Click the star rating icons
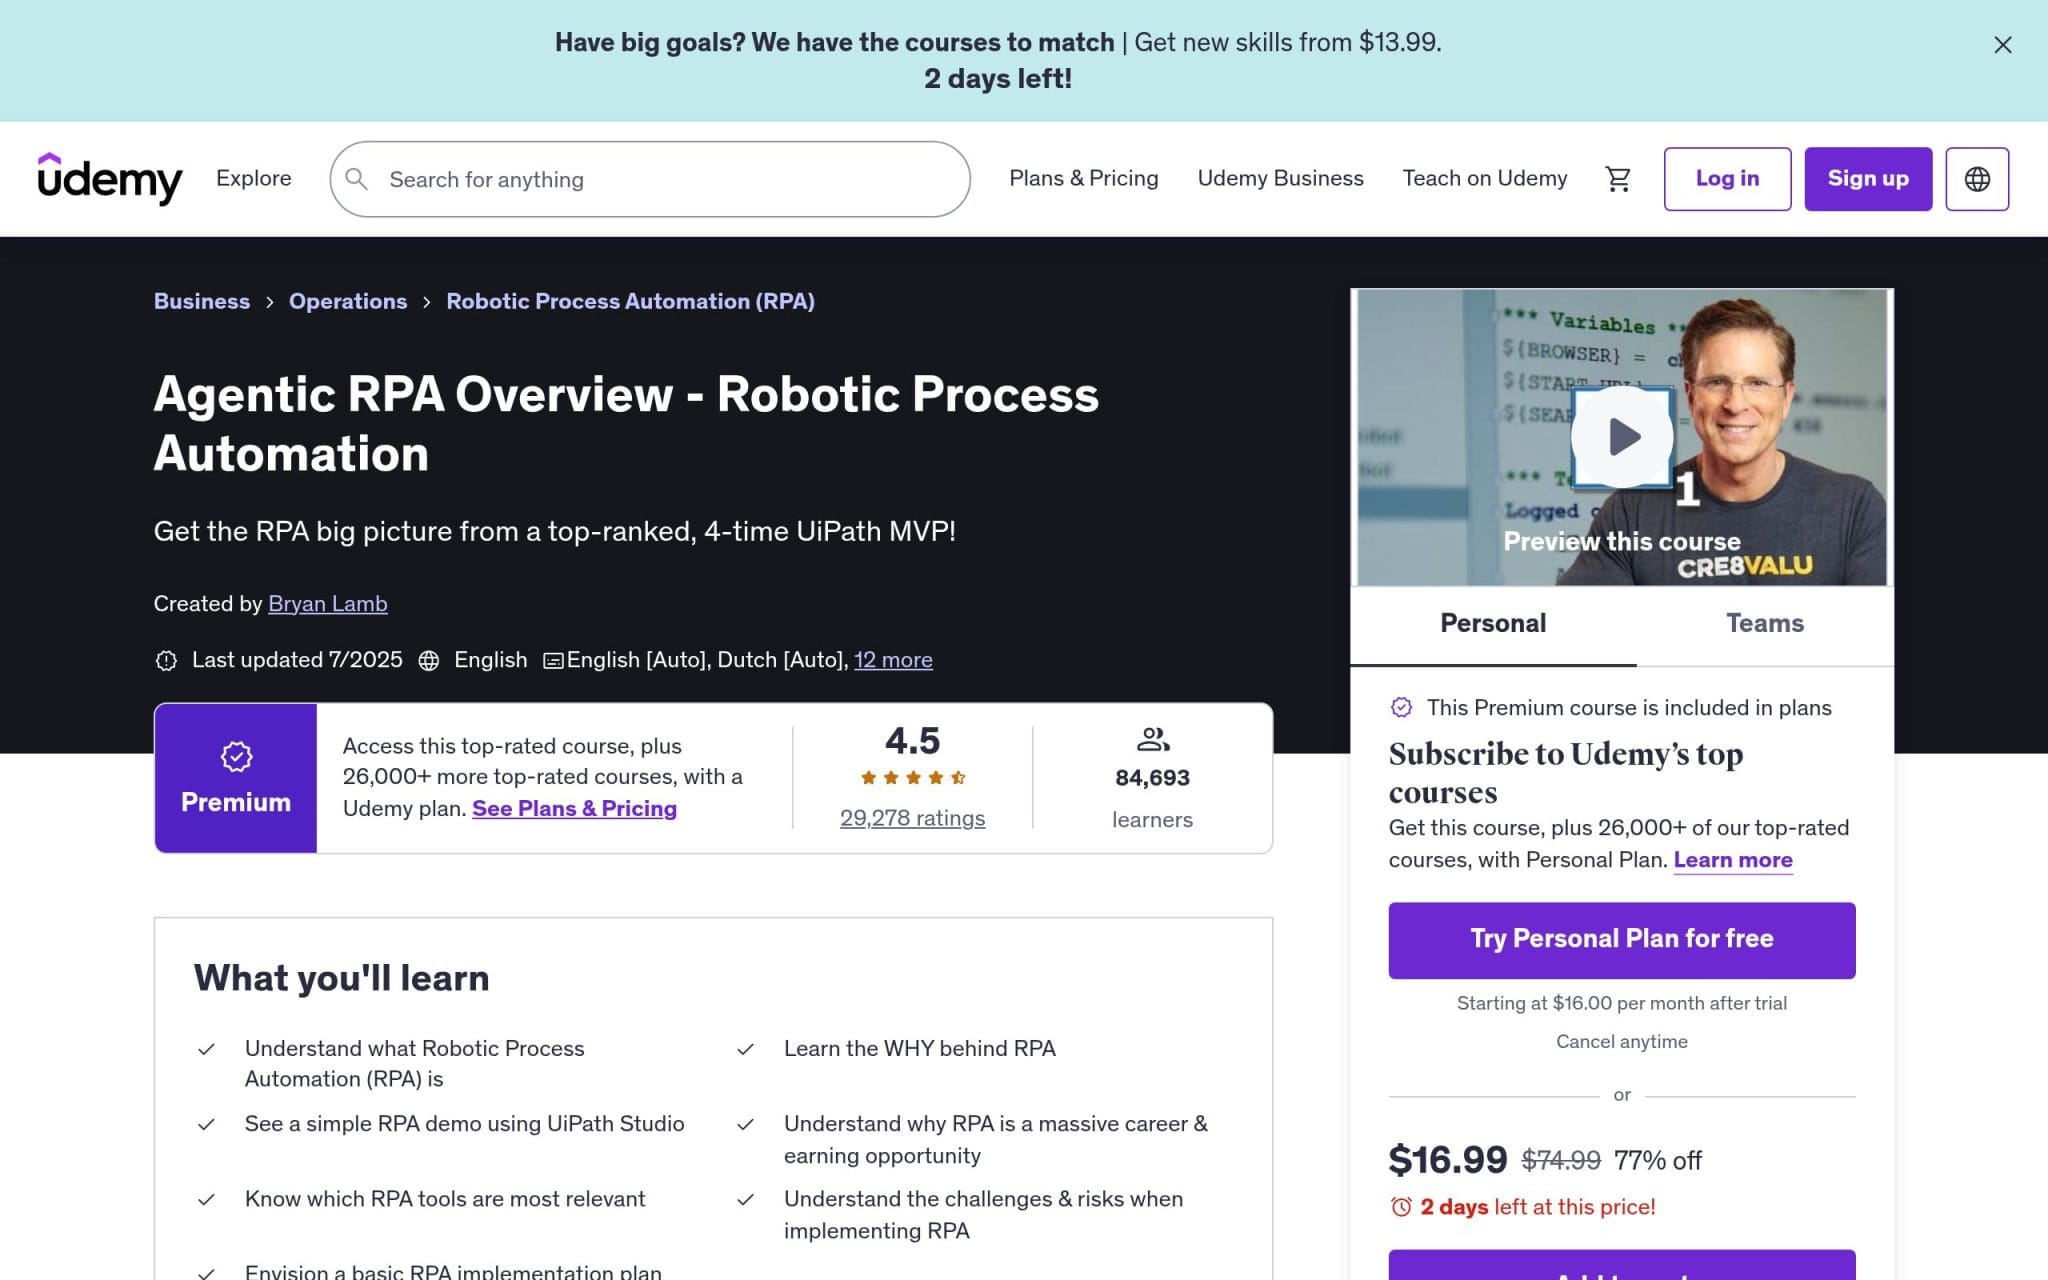Viewport: 2048px width, 1280px height. 912,778
